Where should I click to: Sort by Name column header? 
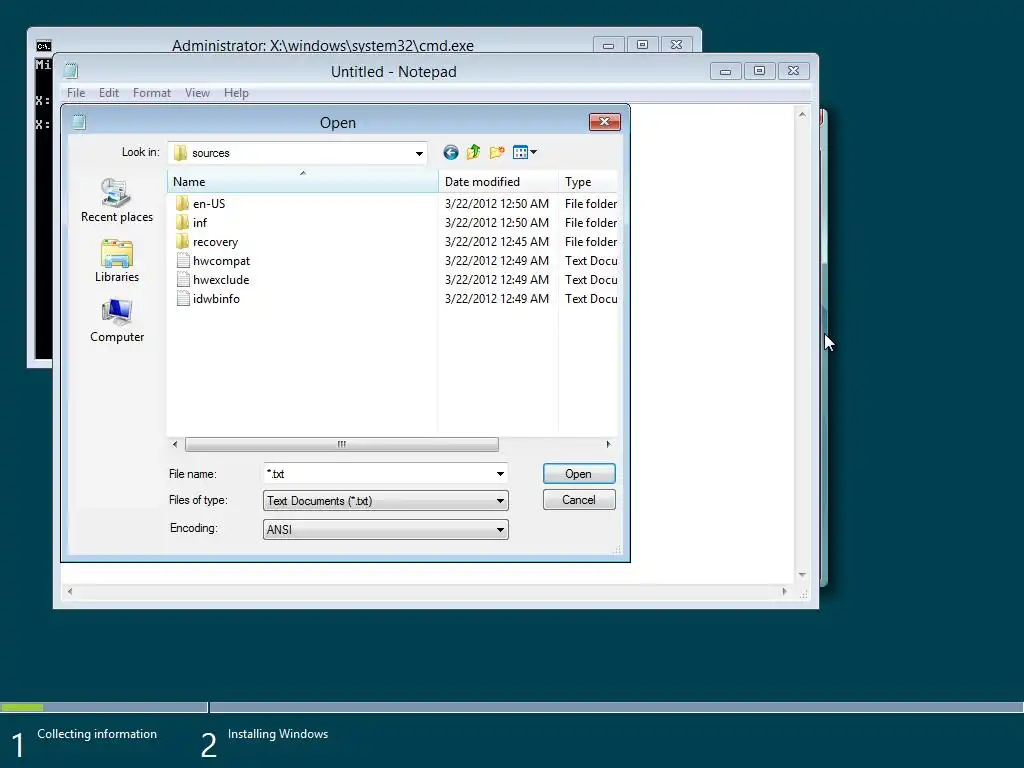(x=302, y=182)
